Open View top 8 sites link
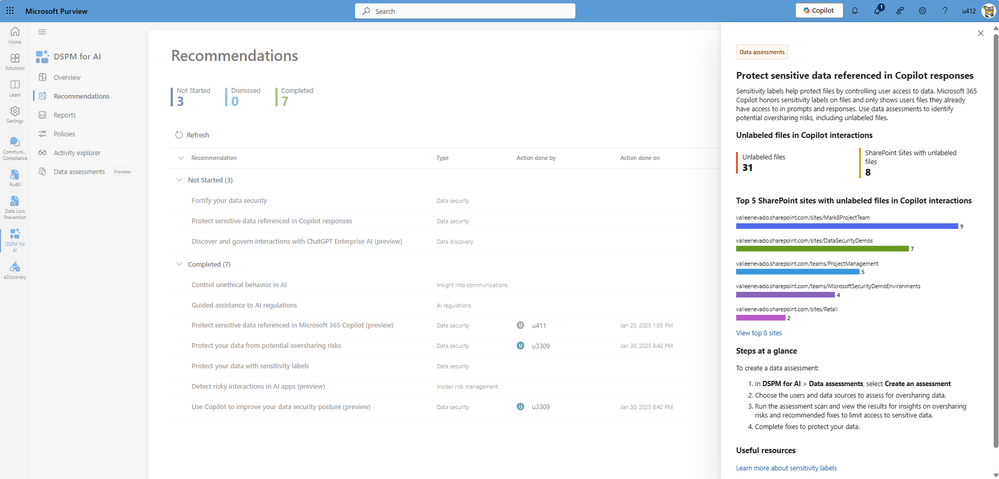999x479 pixels. point(759,332)
